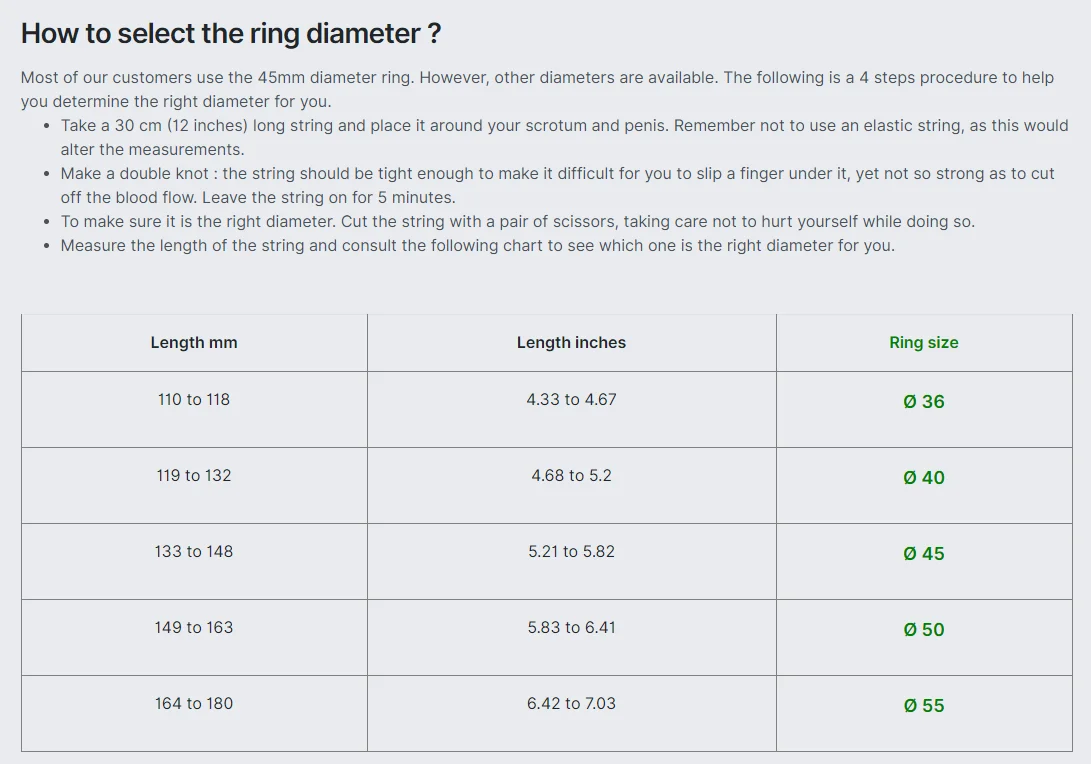Click the "Ø 55" ring size value
The height and width of the screenshot is (764, 1091).
[x=923, y=705]
